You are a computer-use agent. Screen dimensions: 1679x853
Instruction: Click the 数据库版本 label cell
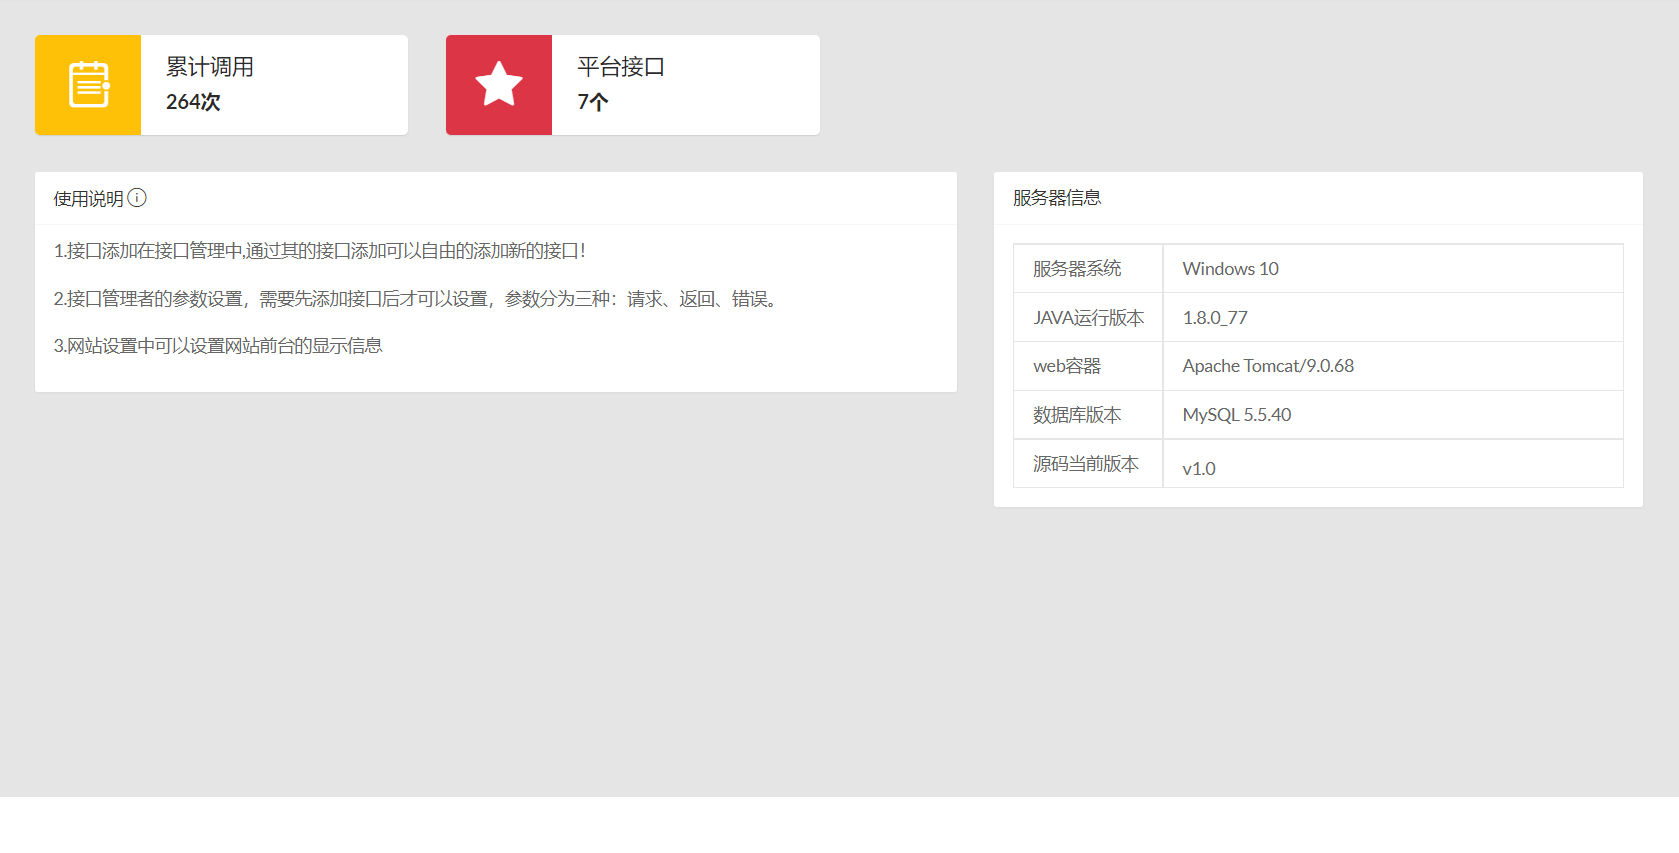1088,415
